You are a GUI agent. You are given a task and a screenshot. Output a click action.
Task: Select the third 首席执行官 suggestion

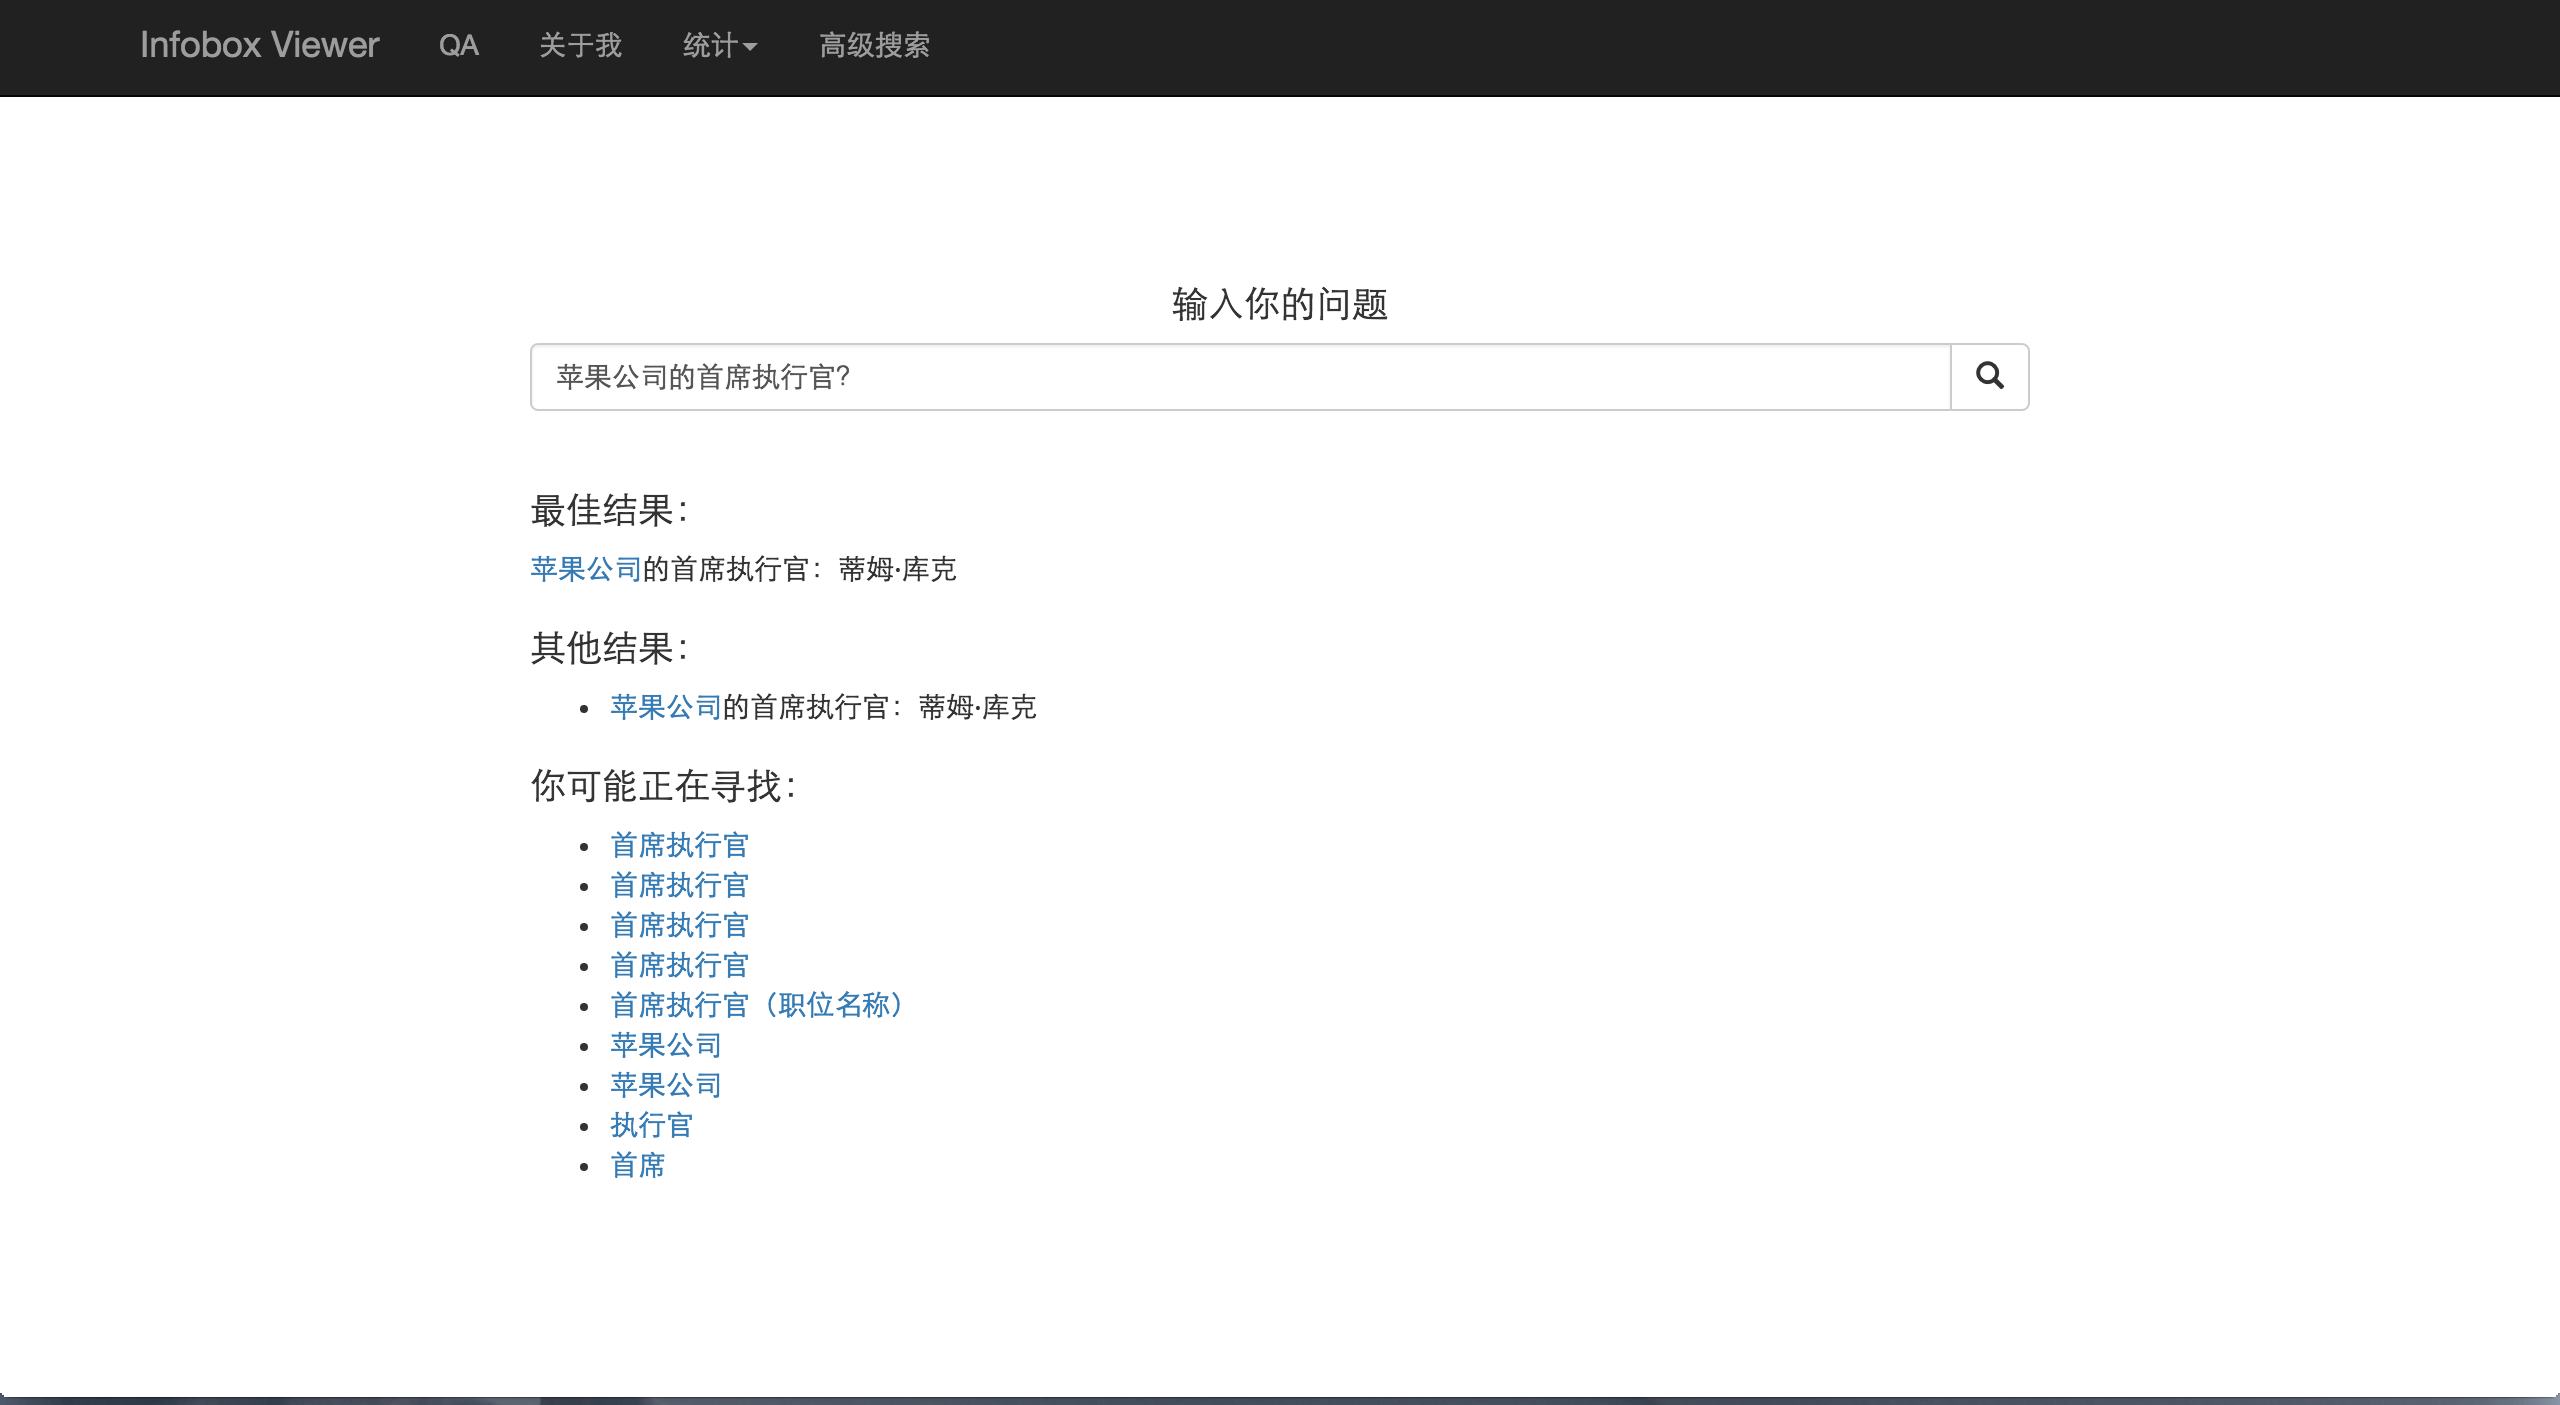point(679,925)
